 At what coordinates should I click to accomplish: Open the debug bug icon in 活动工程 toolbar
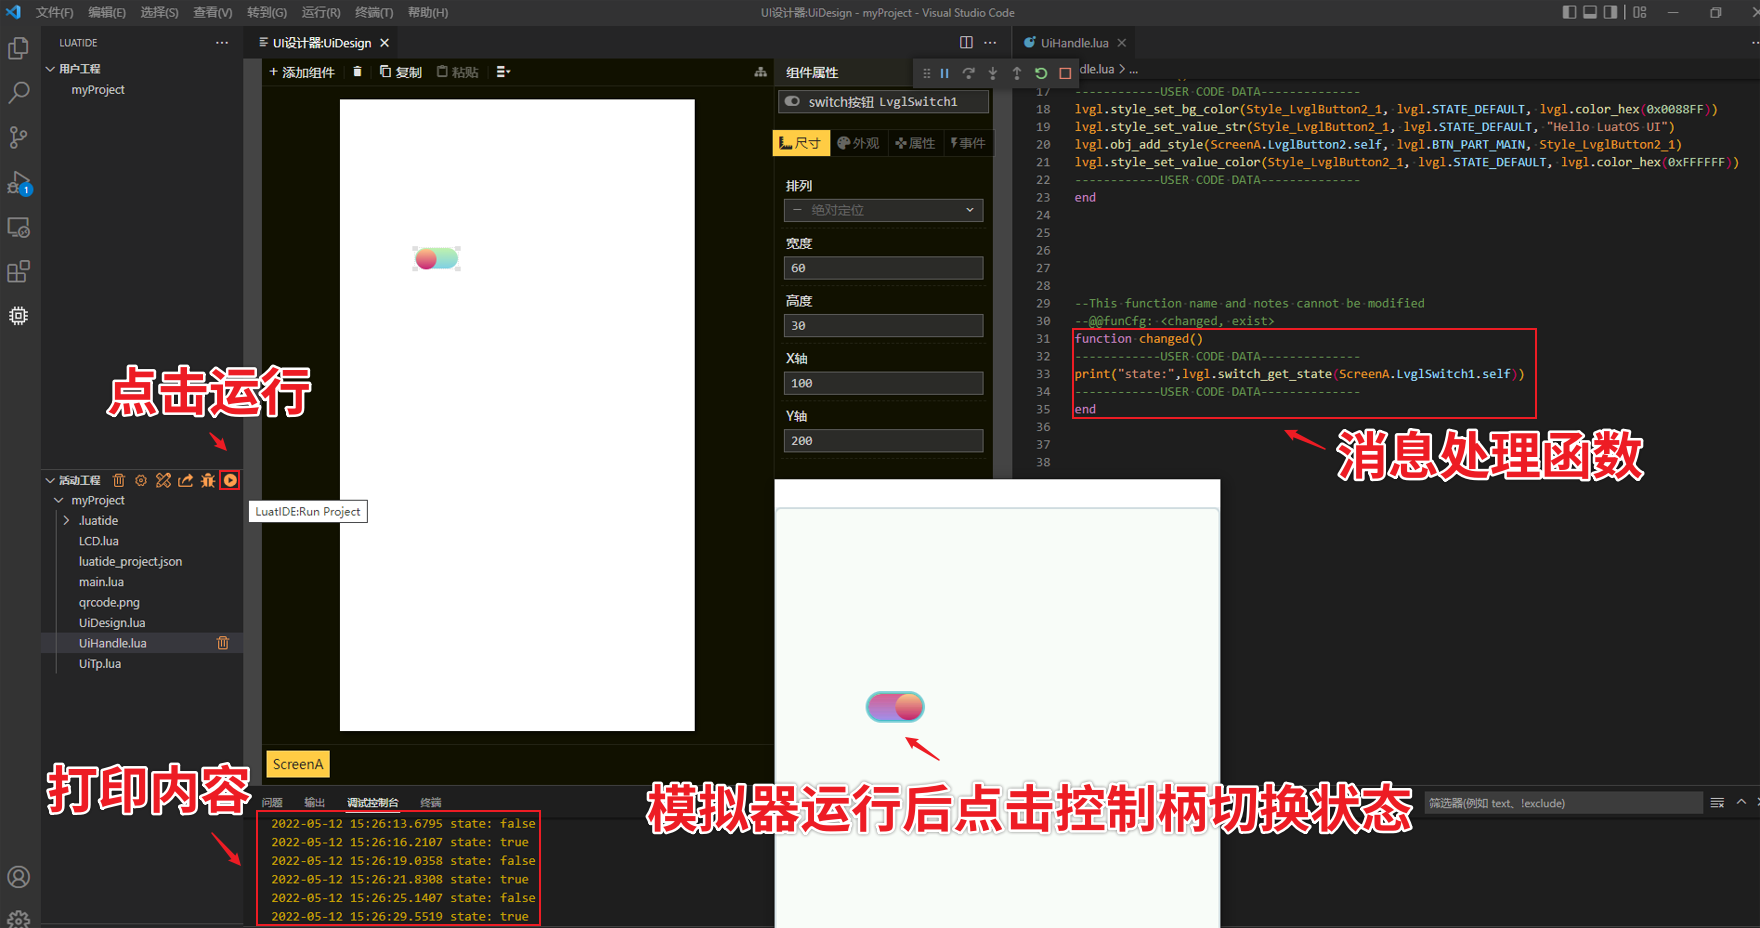pyautogui.click(x=207, y=480)
